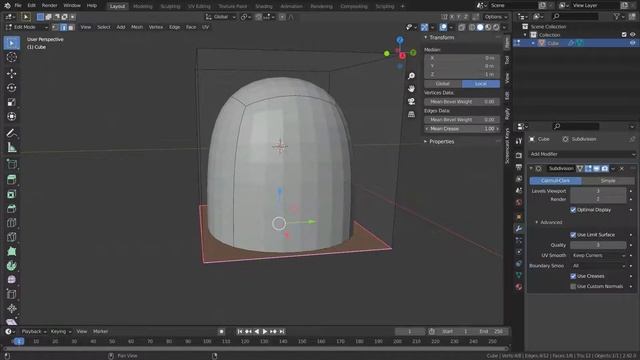Click the Quality value slider

tap(598, 245)
